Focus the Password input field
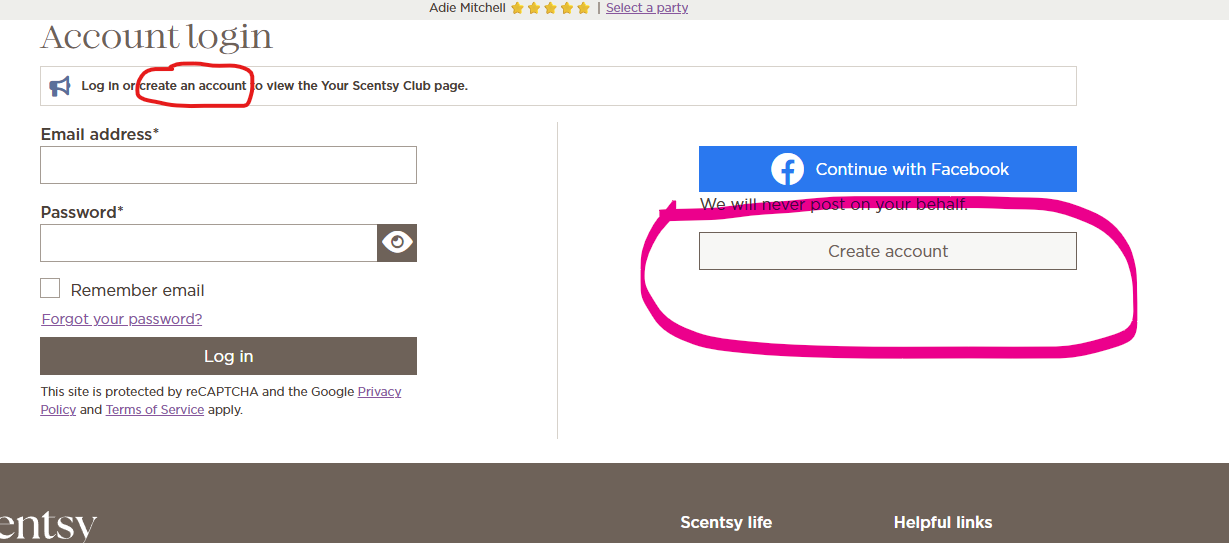The height and width of the screenshot is (543, 1229). [x=208, y=243]
